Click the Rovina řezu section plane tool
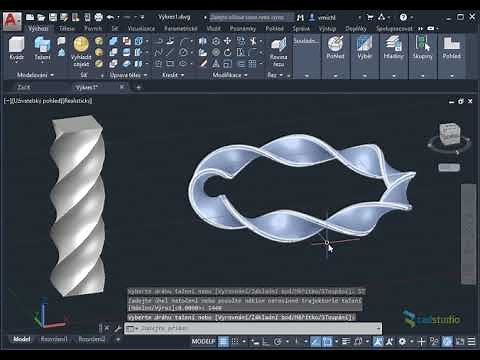Viewport: 480px width, 360px height. (278, 53)
